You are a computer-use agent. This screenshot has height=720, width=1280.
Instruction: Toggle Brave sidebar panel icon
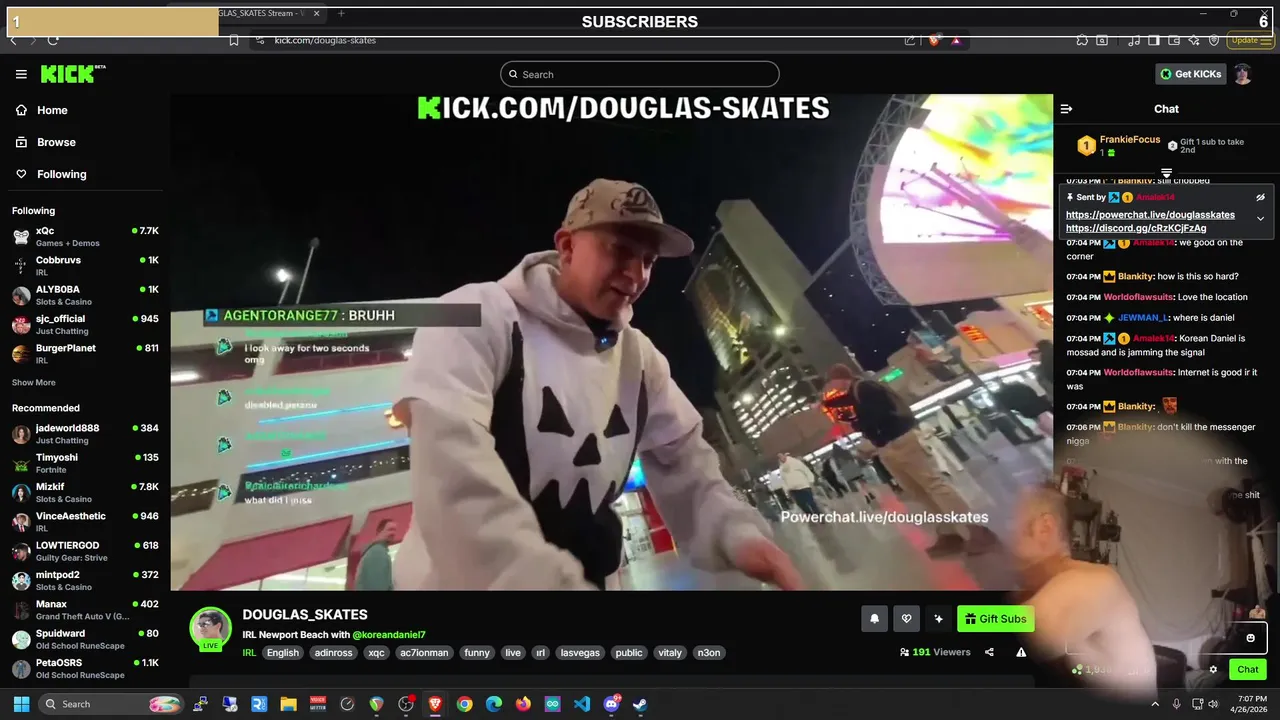coord(1153,40)
